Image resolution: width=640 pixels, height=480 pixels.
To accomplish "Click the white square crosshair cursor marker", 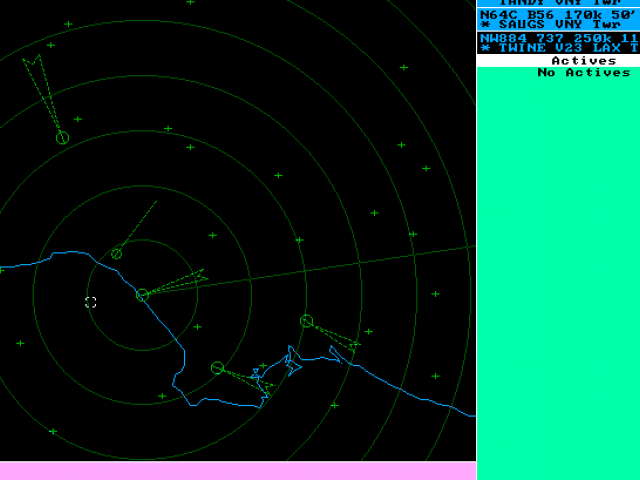I will click(91, 302).
